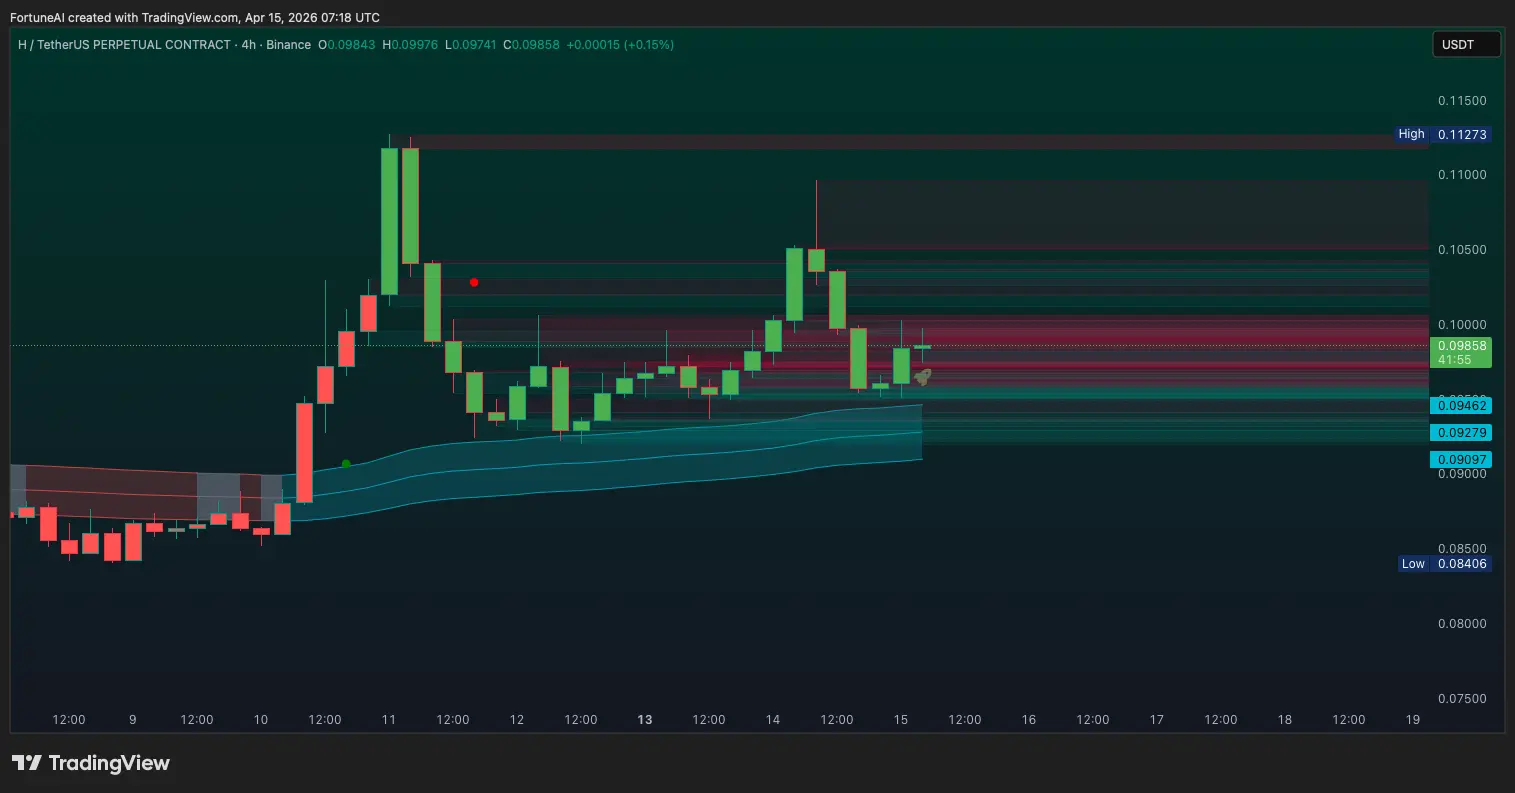This screenshot has height=793, width=1515.
Task: Click the 0.10000 price axis tick
Action: pos(1462,325)
